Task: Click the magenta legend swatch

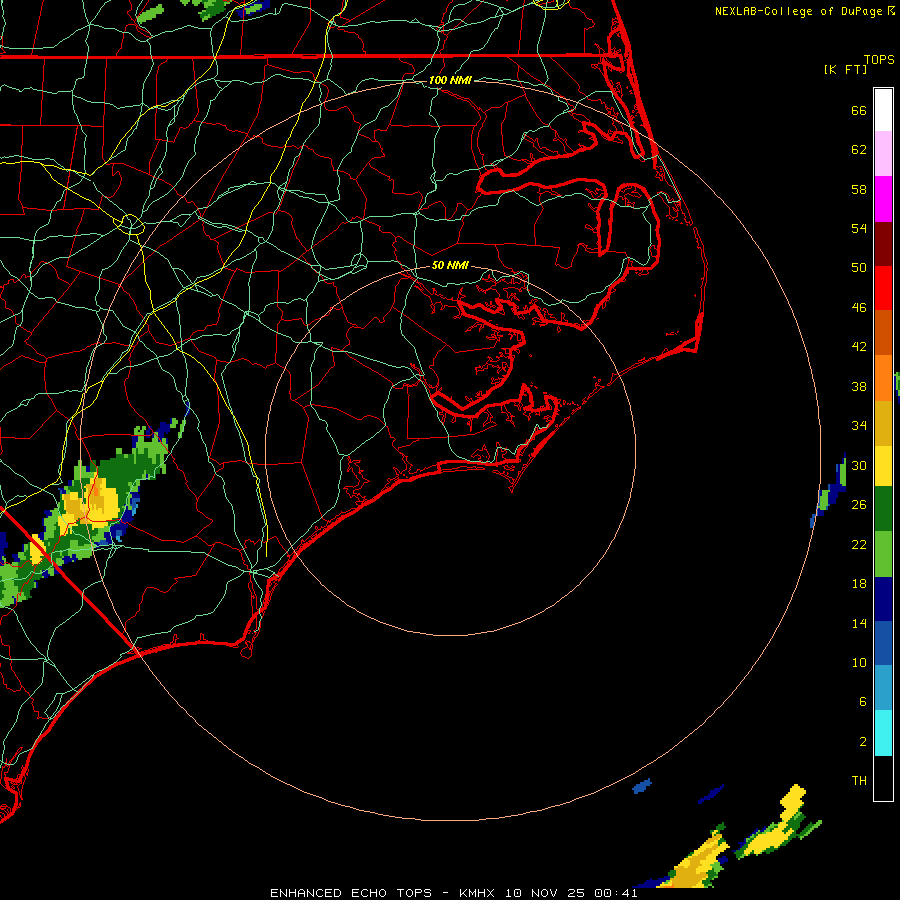Action: tap(883, 199)
